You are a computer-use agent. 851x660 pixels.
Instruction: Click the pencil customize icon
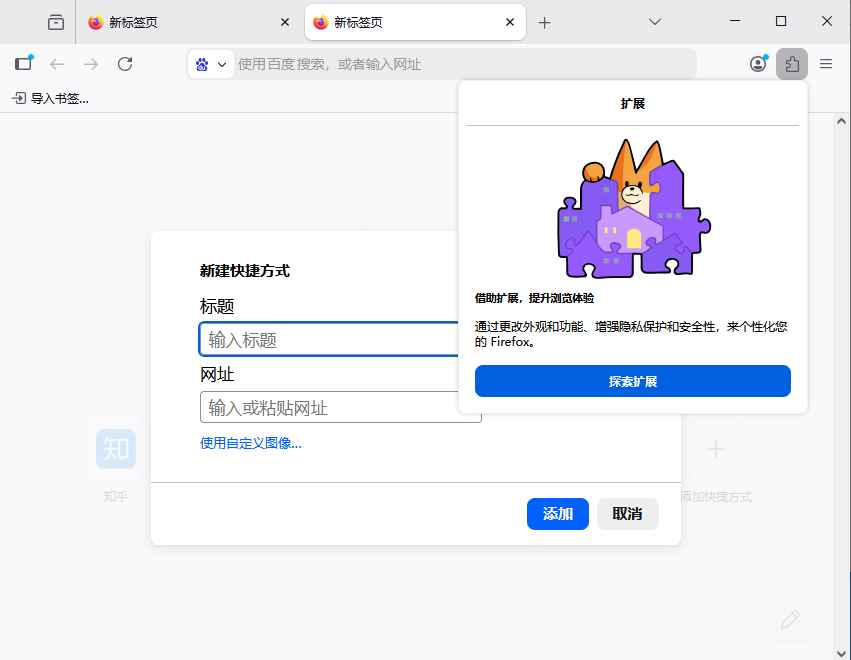click(x=790, y=619)
